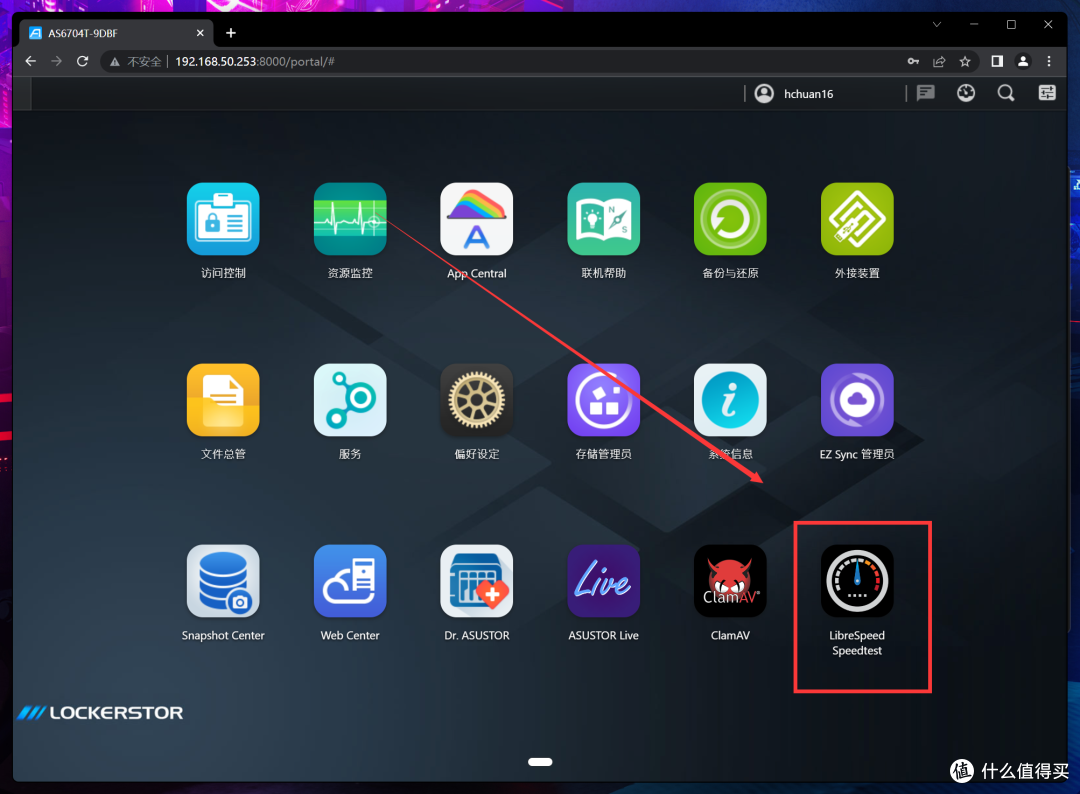Viewport: 1080px width, 794px height.
Task: Launch ASUSTOR Live app
Action: click(x=603, y=581)
